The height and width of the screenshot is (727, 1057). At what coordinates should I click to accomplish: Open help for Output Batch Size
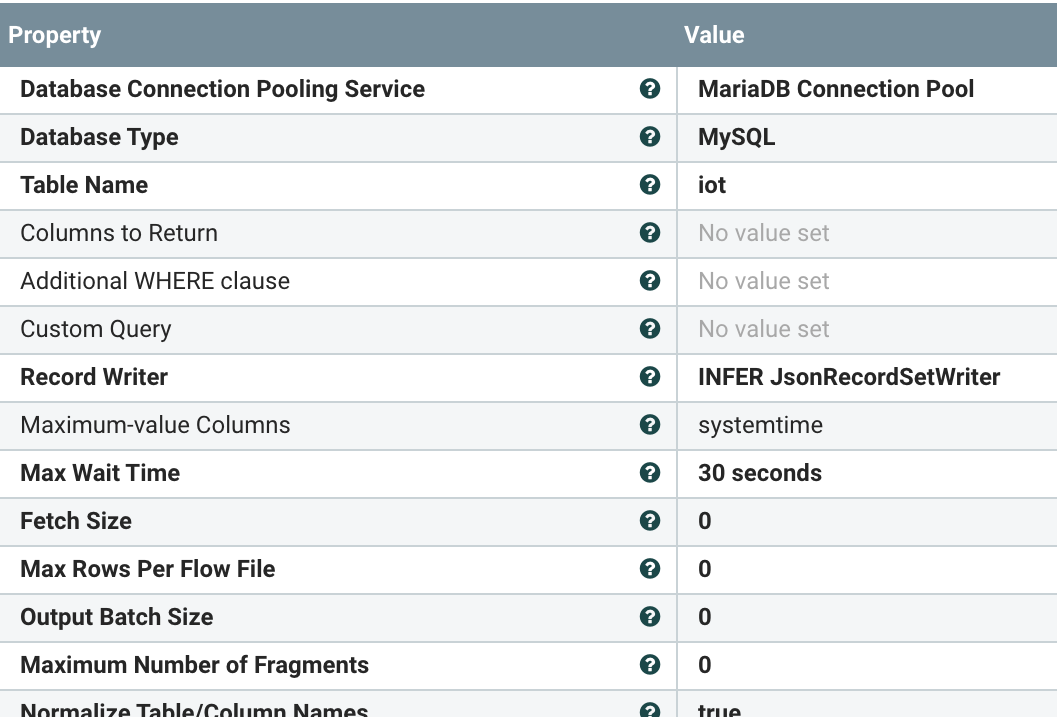649,617
